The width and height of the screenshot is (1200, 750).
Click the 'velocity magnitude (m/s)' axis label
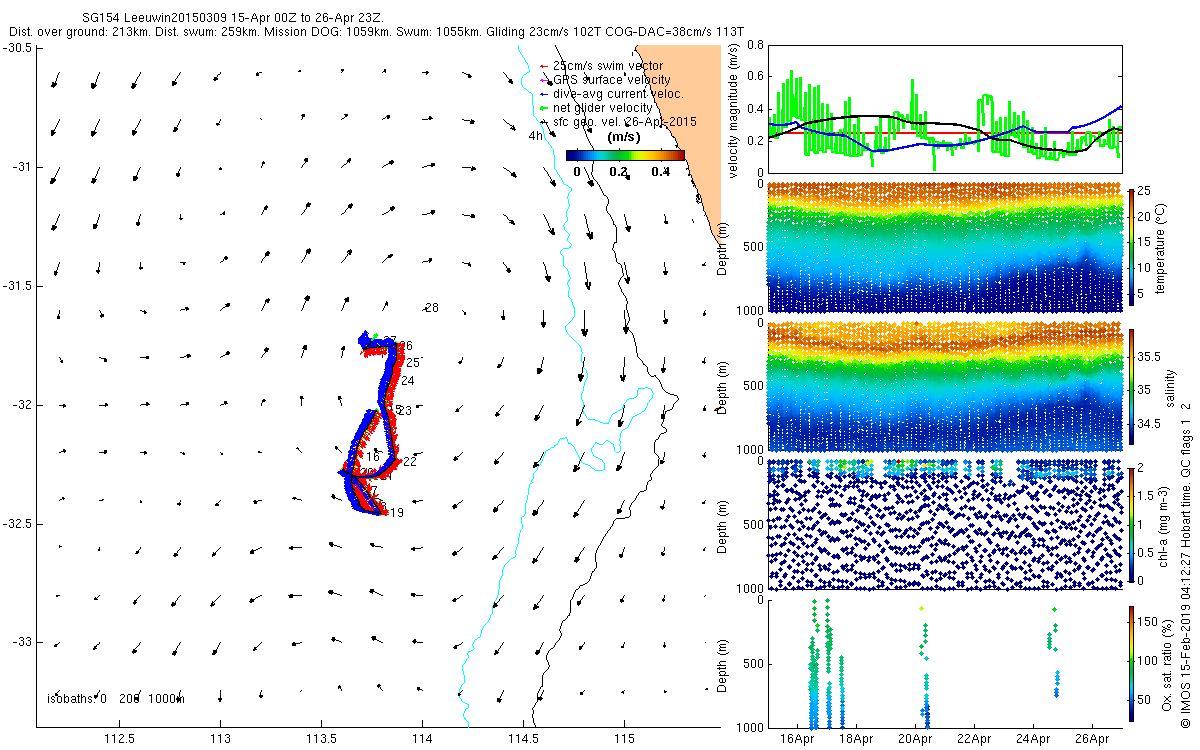[x=735, y=110]
